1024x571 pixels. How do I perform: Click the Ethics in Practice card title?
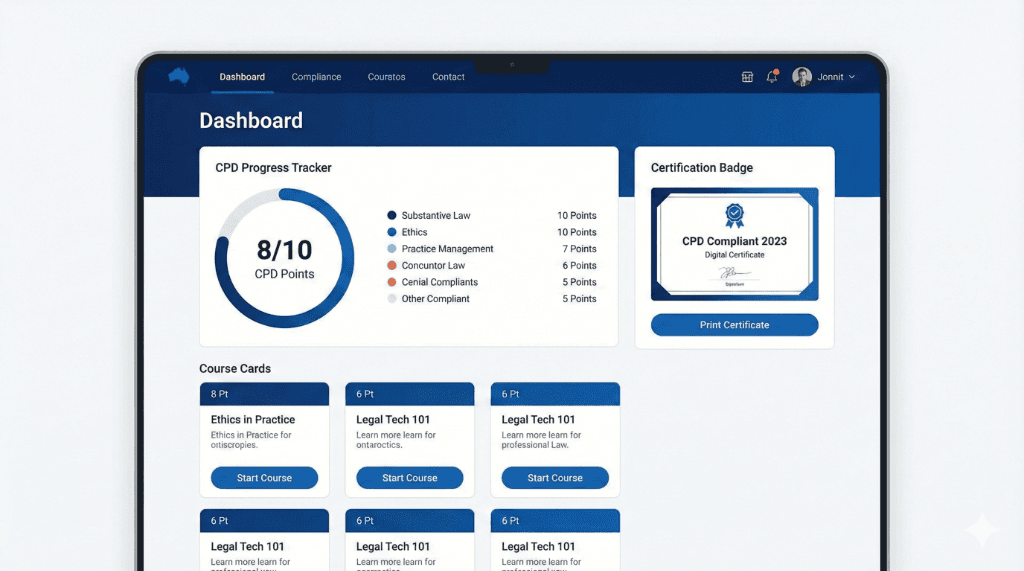click(253, 420)
